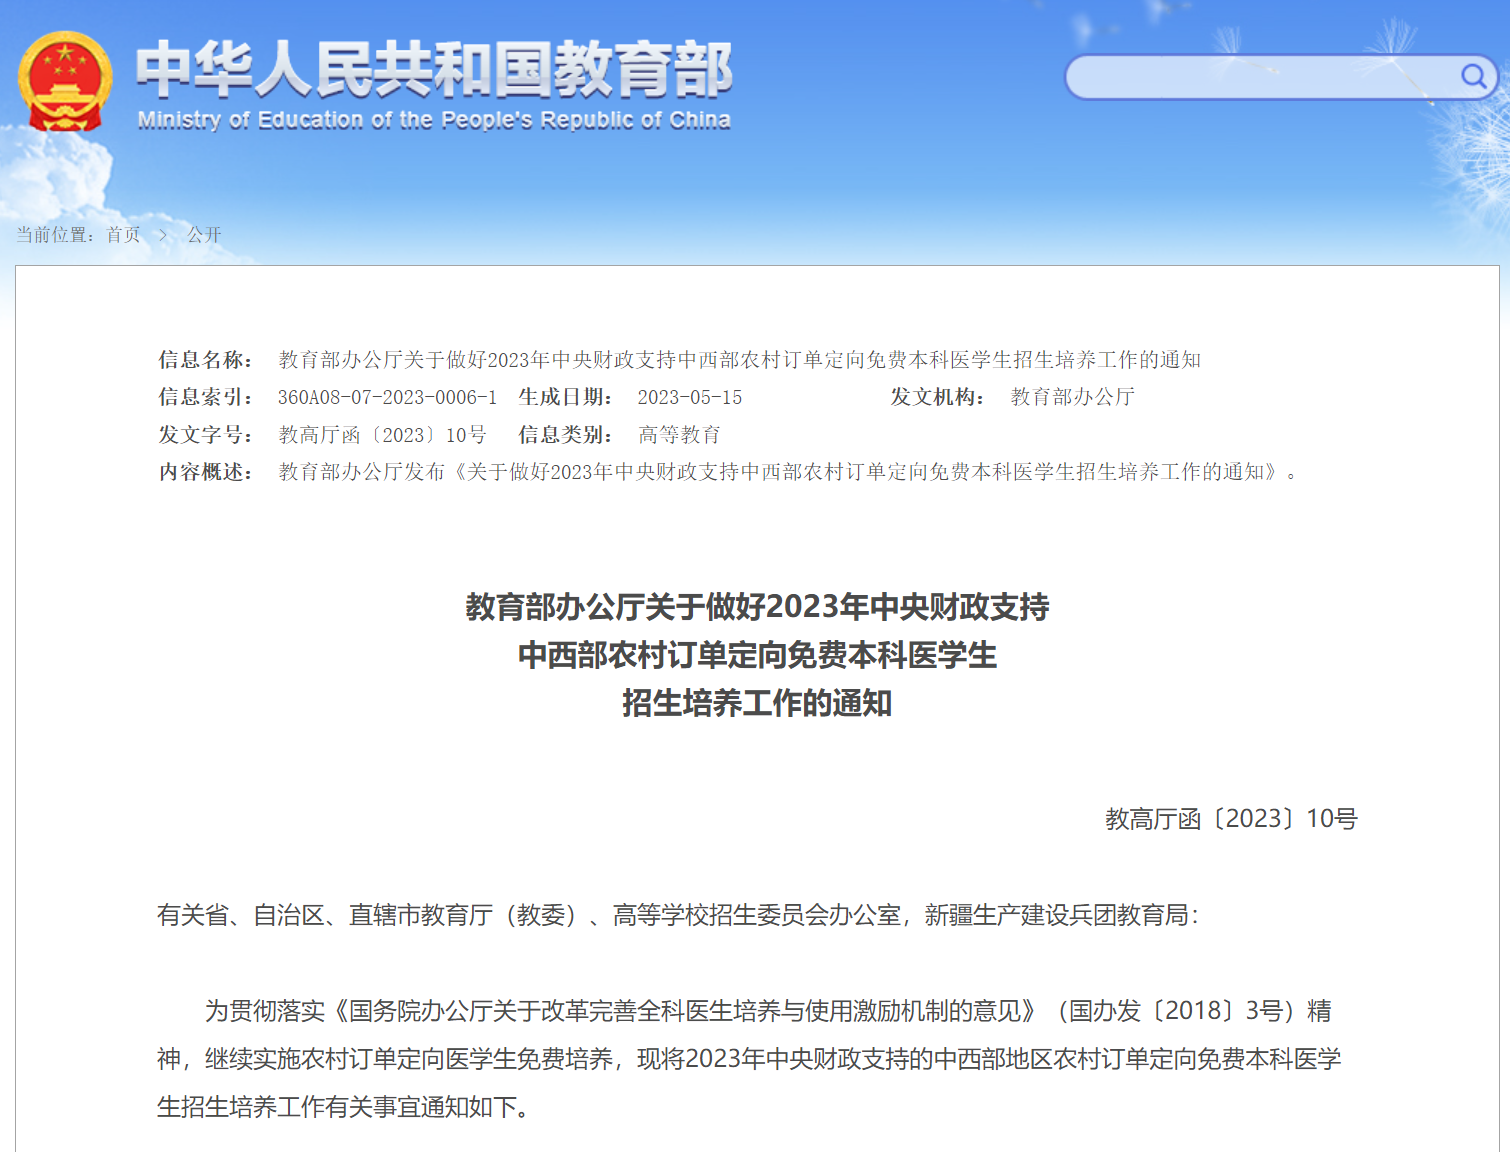1510x1152 pixels.
Task: Click headline line 教育部办公厅关于做好2023年中央财政支持
Action: 757,607
